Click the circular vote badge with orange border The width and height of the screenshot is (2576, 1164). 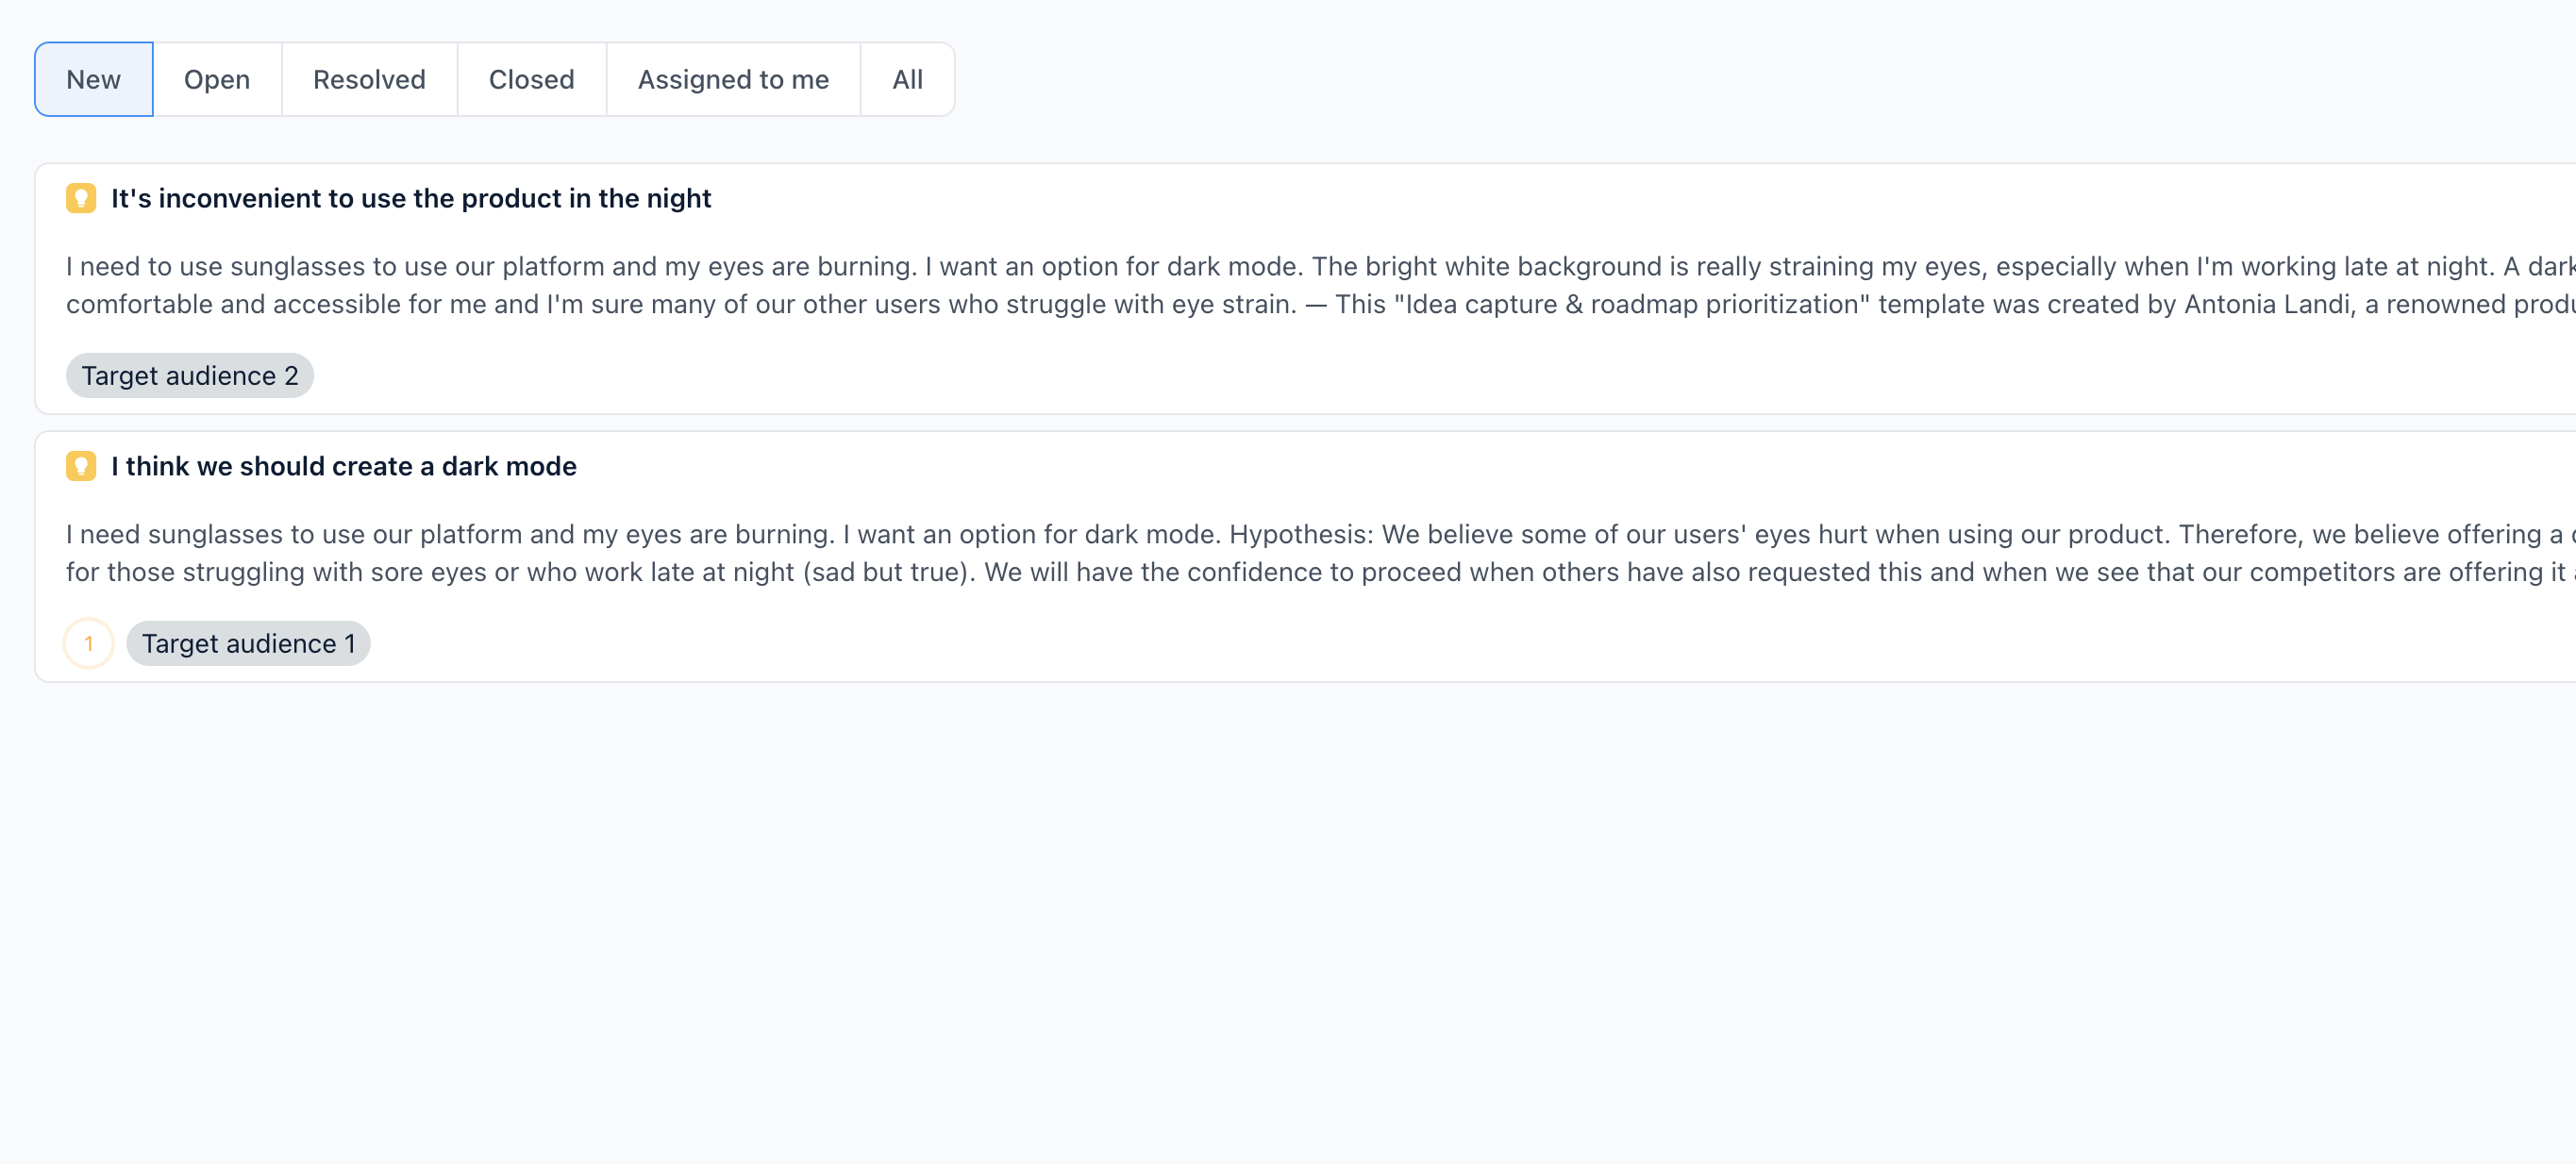tap(89, 643)
